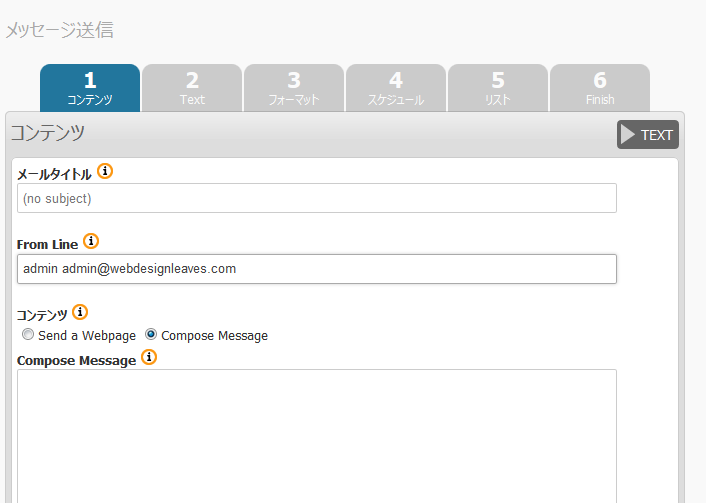Open the From Line info tooltip icon
Viewport: 706px width, 503px height.
point(91,241)
